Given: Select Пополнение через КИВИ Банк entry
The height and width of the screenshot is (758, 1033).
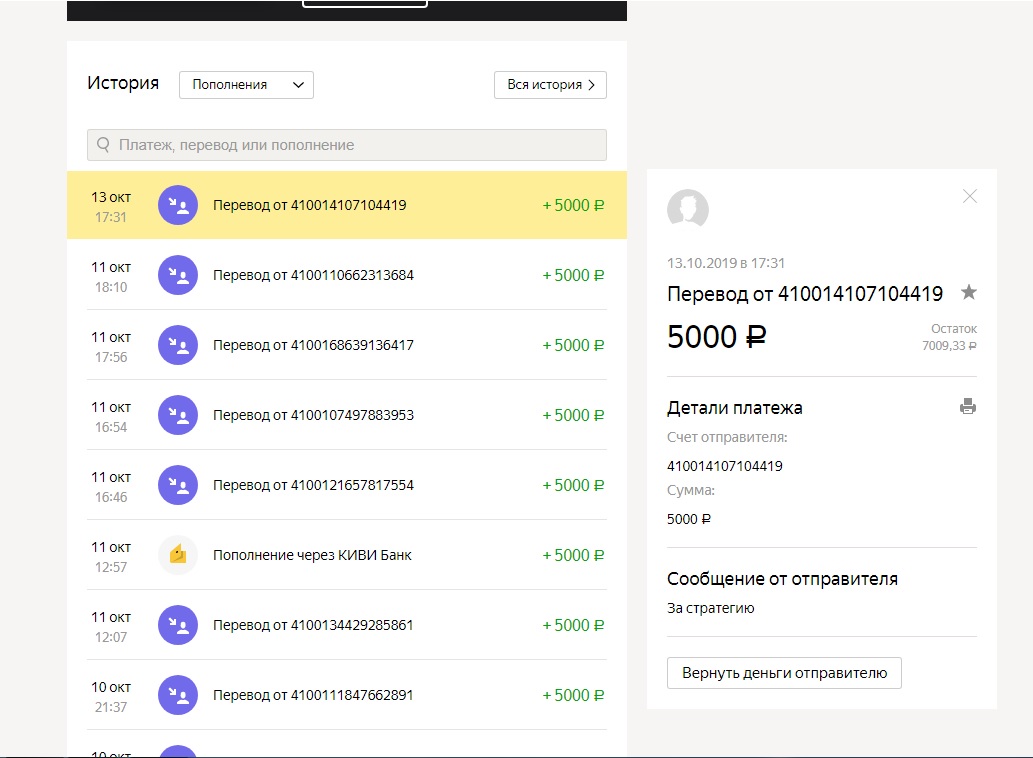Looking at the screenshot, I should [347, 555].
